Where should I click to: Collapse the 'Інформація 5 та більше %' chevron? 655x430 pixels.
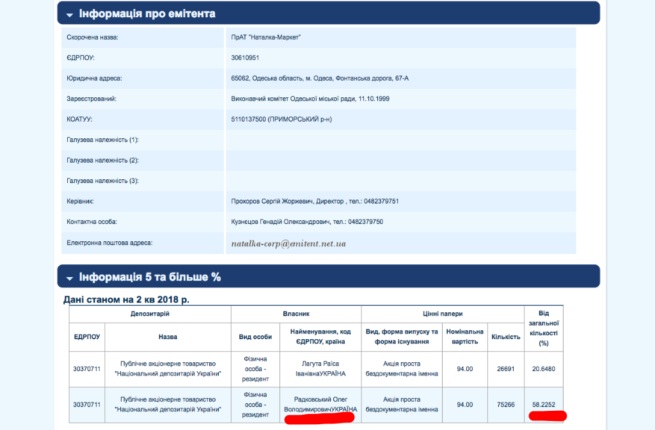pos(68,277)
